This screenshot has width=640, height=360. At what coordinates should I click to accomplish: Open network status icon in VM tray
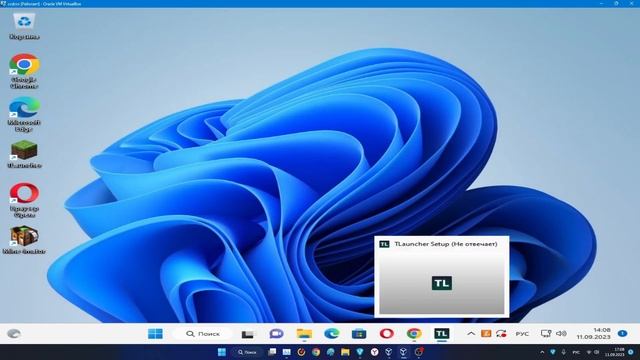pyautogui.click(x=546, y=333)
